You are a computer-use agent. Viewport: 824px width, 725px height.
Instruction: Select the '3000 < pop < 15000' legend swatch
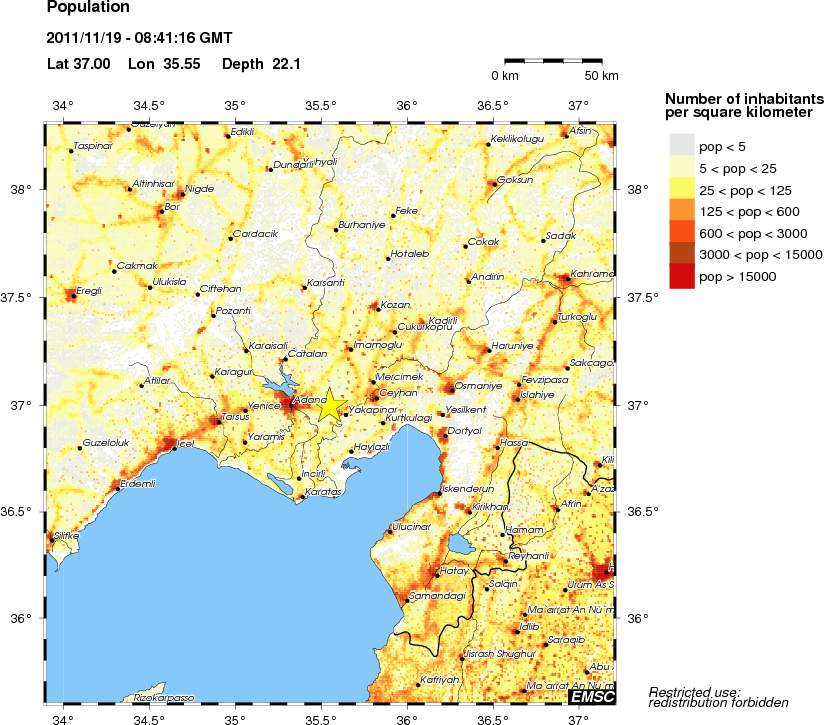coord(681,255)
